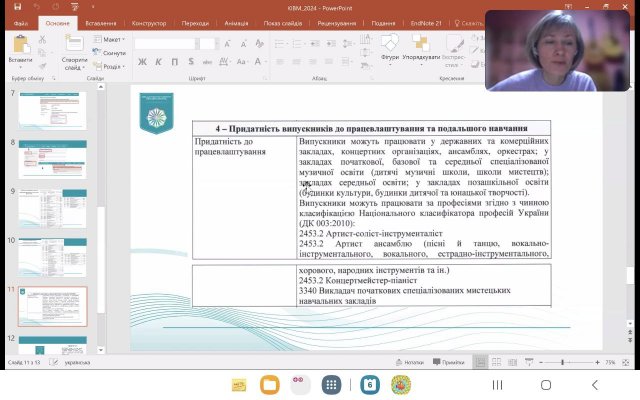Open the Примітки comments button

(449, 362)
